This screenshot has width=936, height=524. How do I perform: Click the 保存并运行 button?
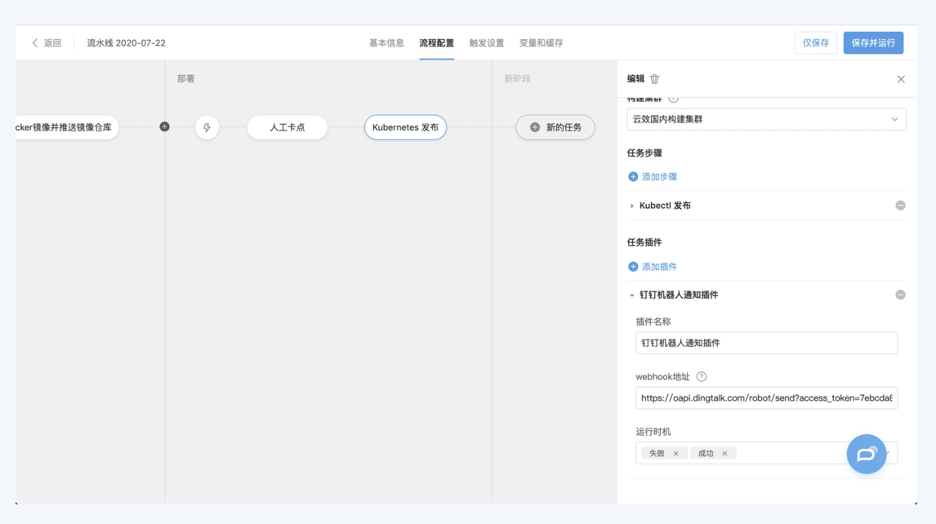click(x=873, y=43)
